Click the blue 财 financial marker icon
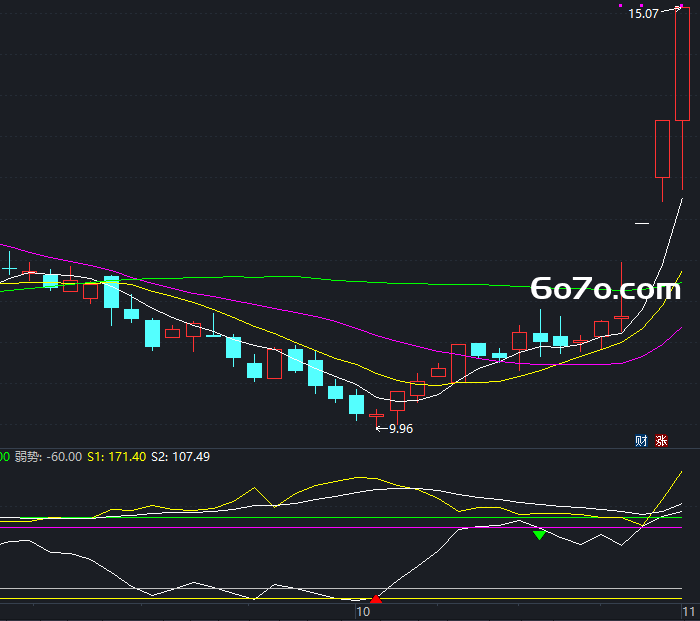Viewport: 700px width, 621px height. (641, 441)
